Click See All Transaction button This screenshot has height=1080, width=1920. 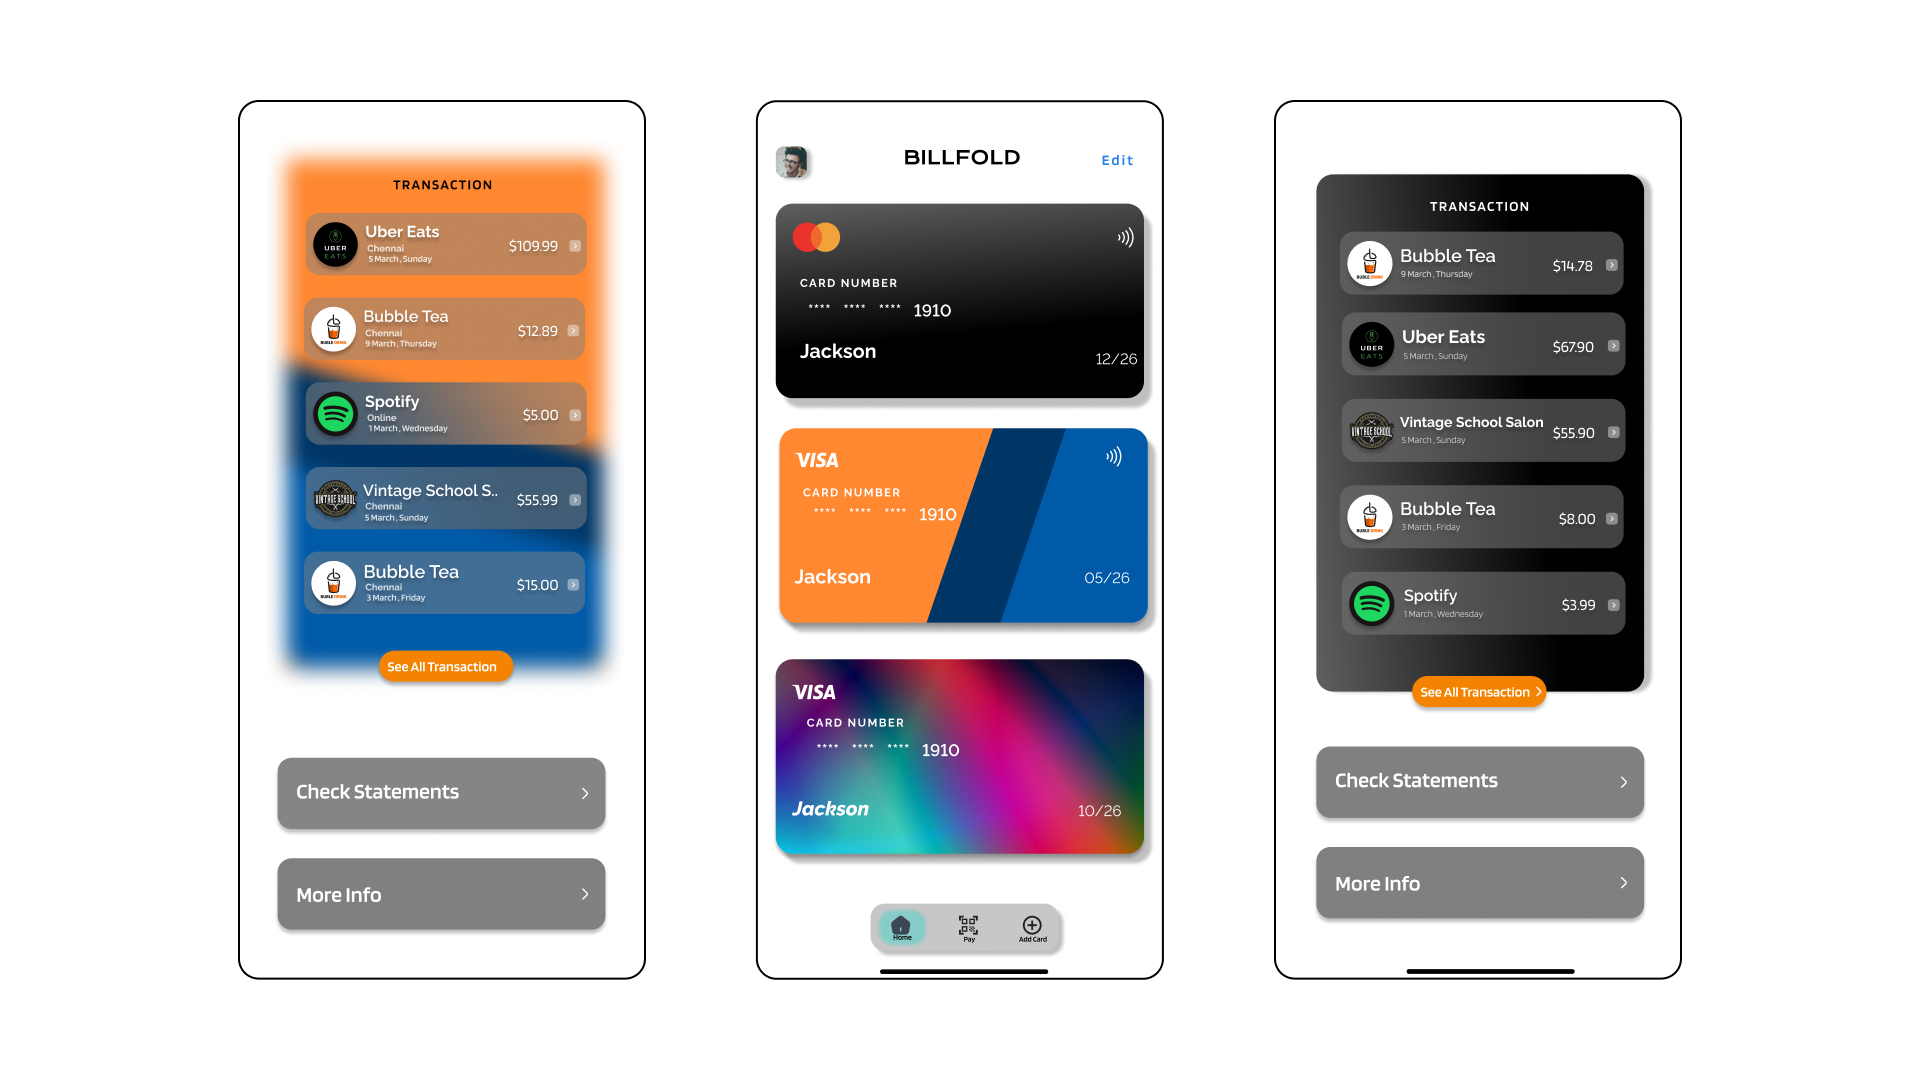(442, 666)
